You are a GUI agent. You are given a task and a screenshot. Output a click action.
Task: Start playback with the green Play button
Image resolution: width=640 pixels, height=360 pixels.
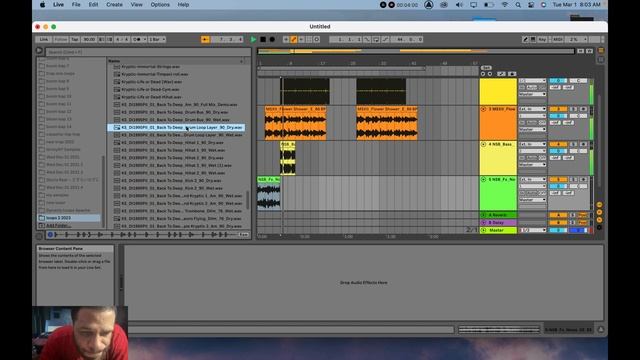coord(253,40)
